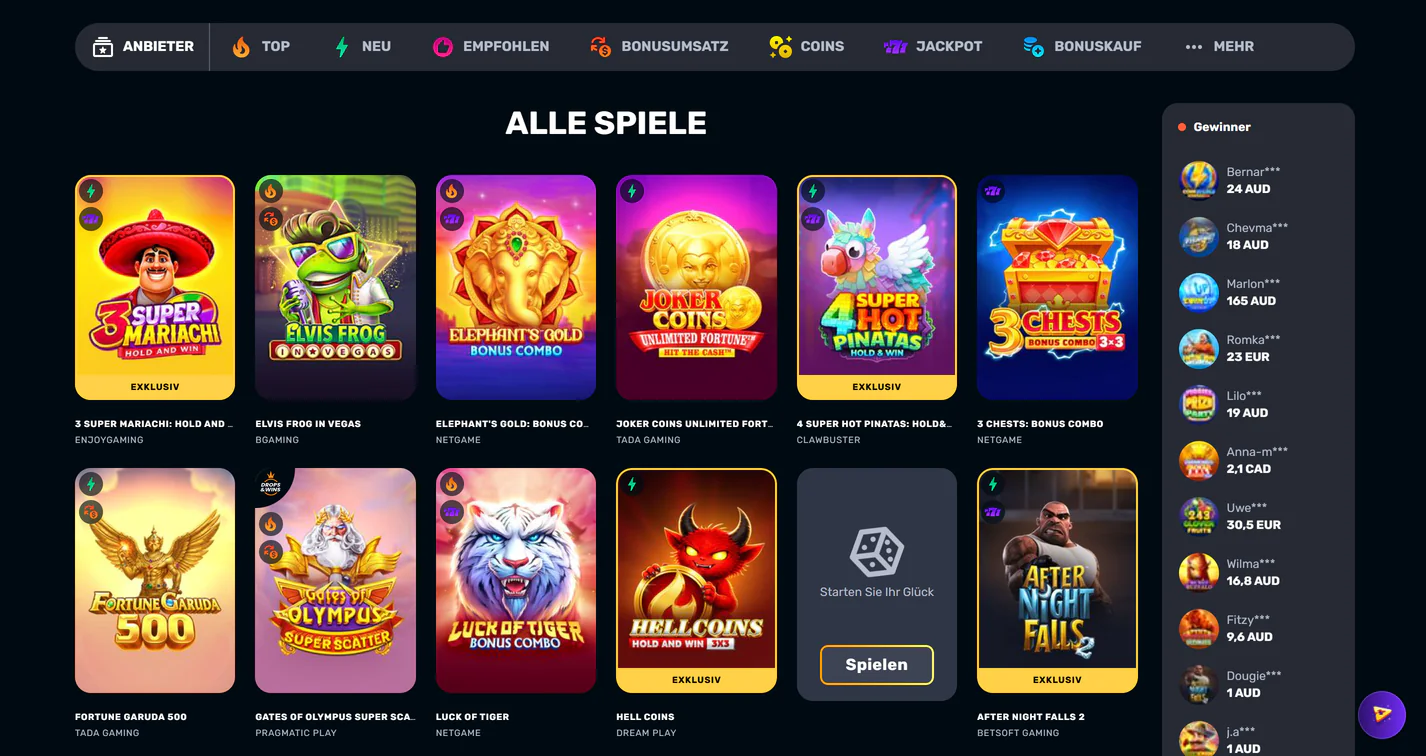Click the After Night Falls 2 title link

pyautogui.click(x=1031, y=717)
